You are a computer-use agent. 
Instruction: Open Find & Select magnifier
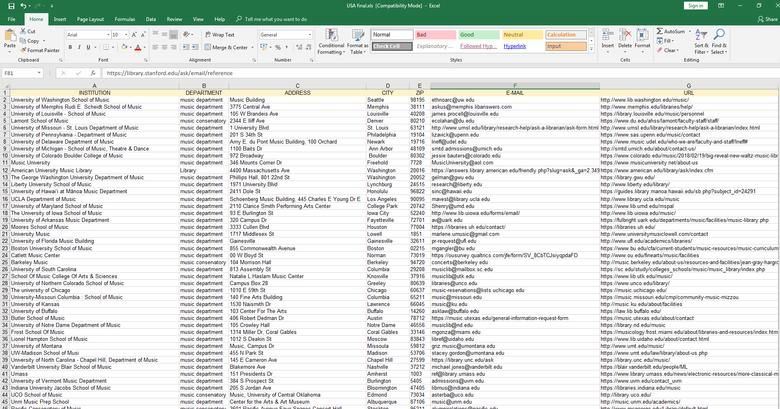pos(719,42)
